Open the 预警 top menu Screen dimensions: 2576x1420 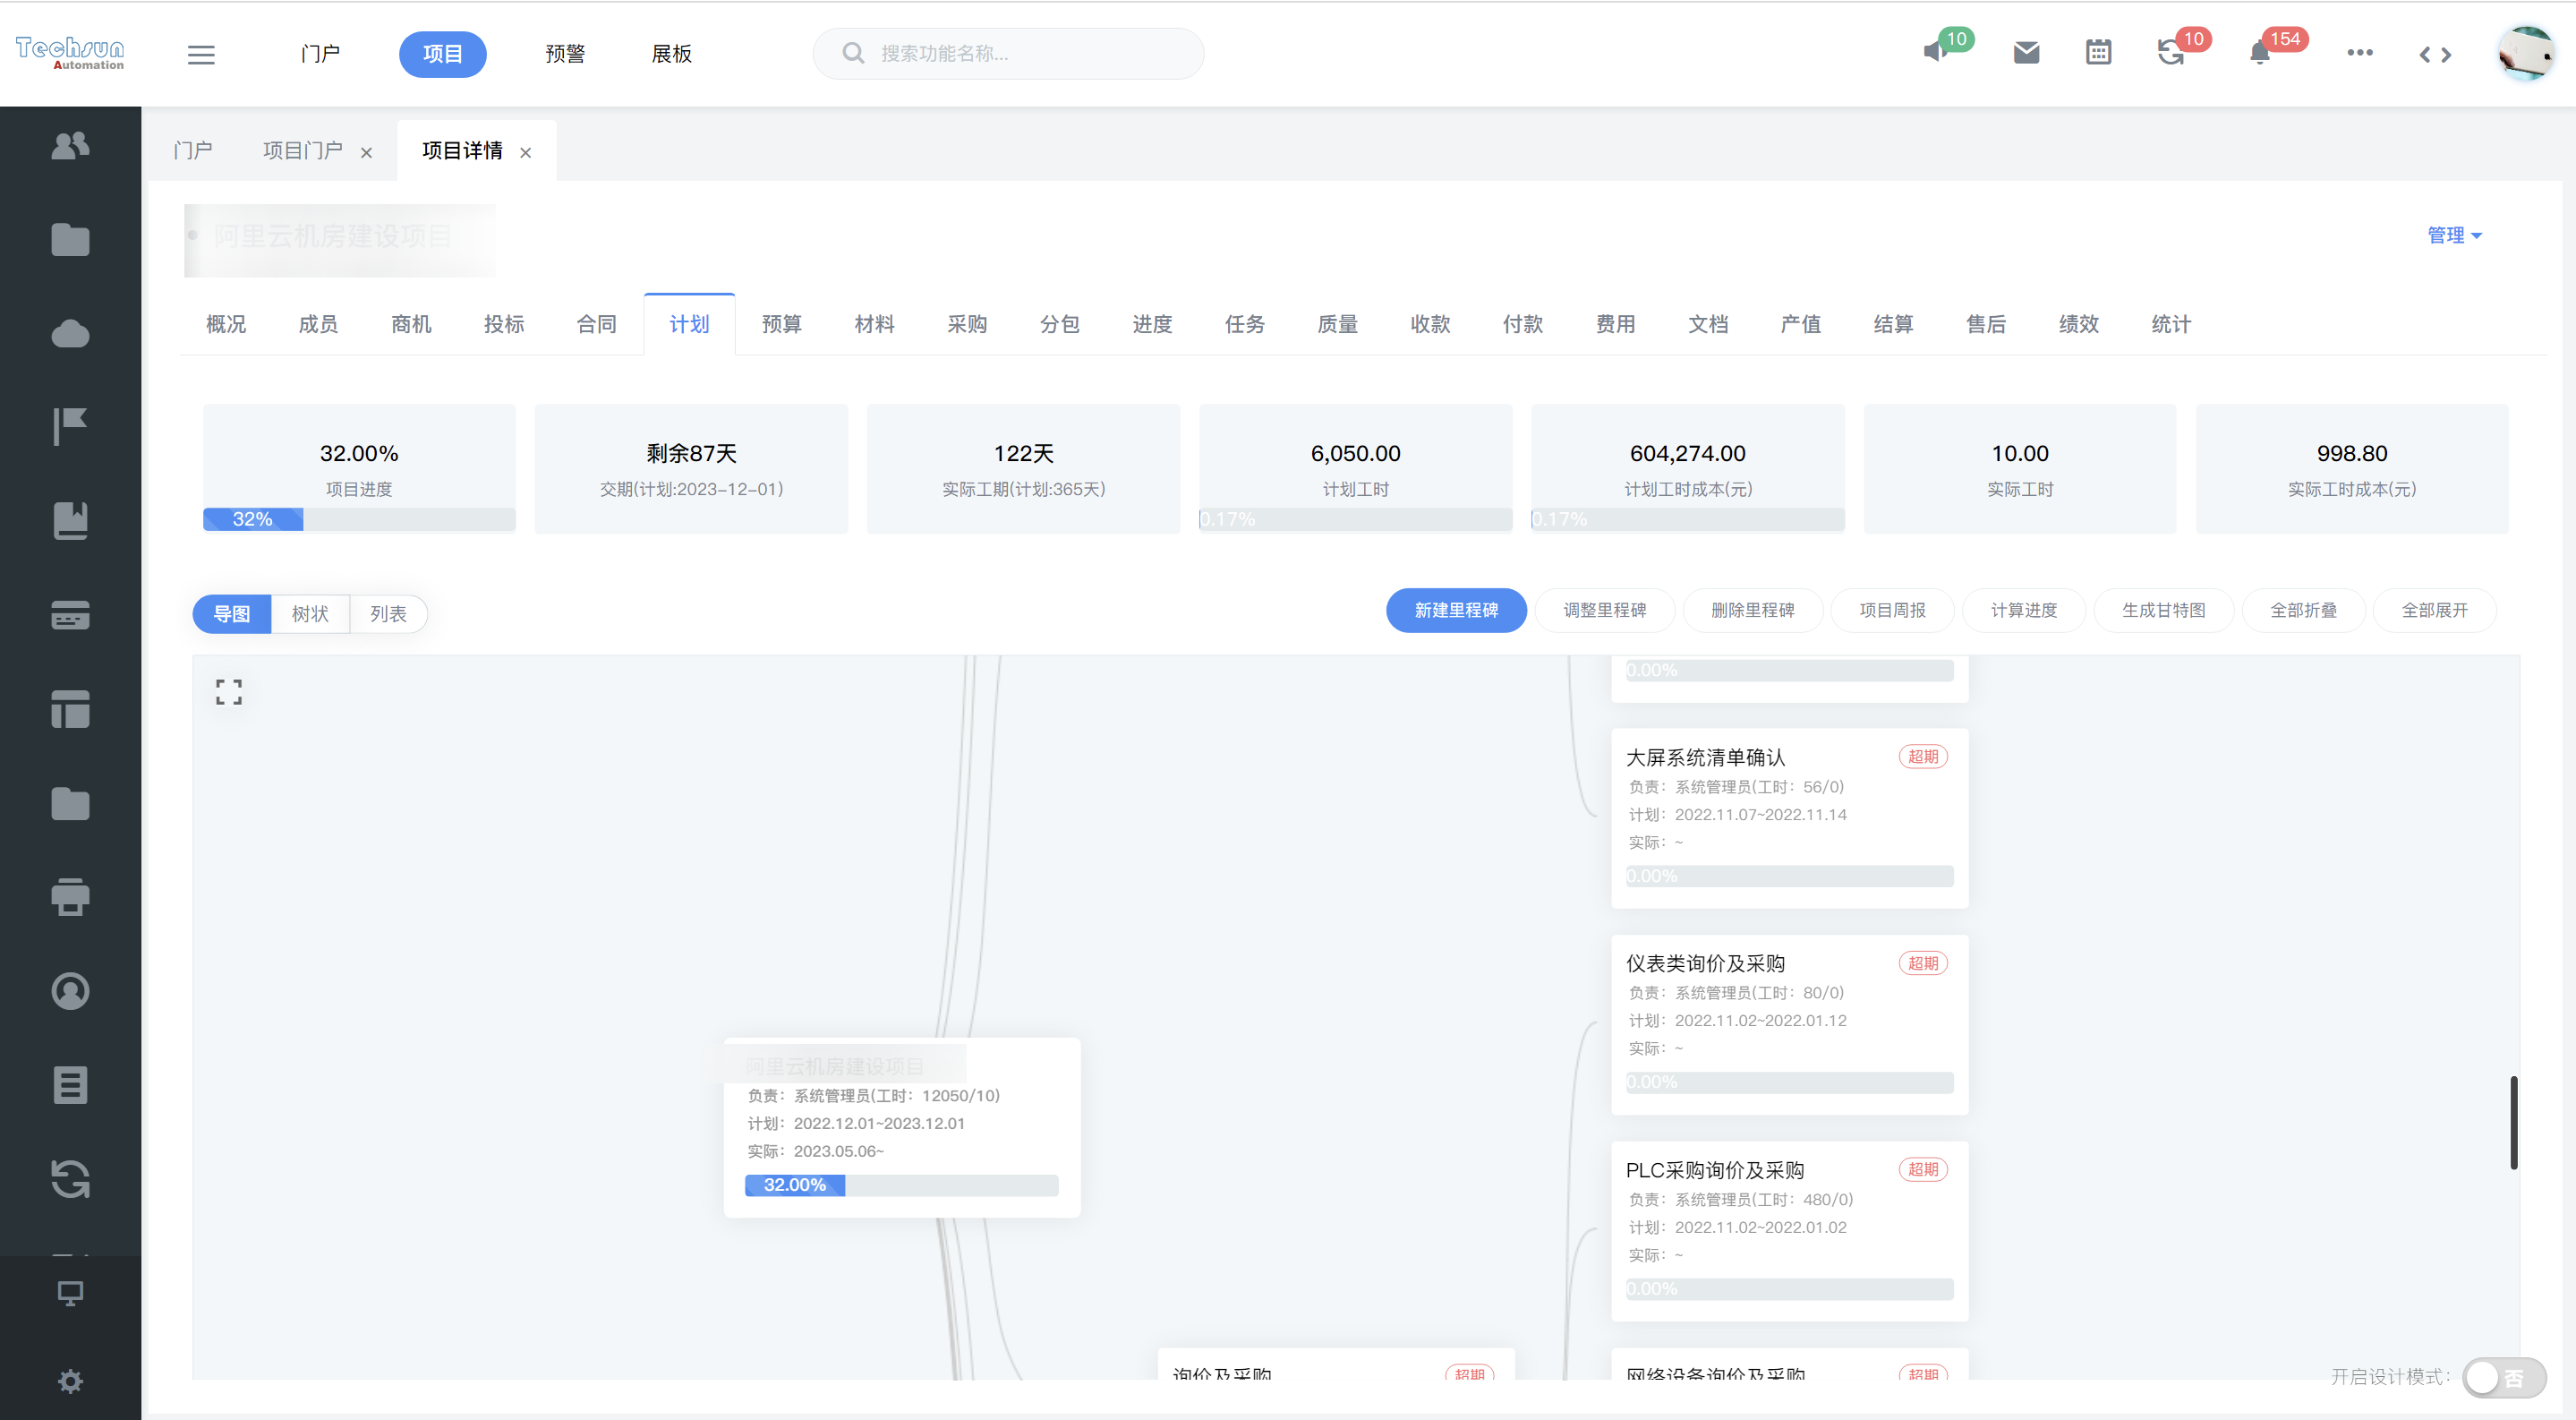coord(565,54)
